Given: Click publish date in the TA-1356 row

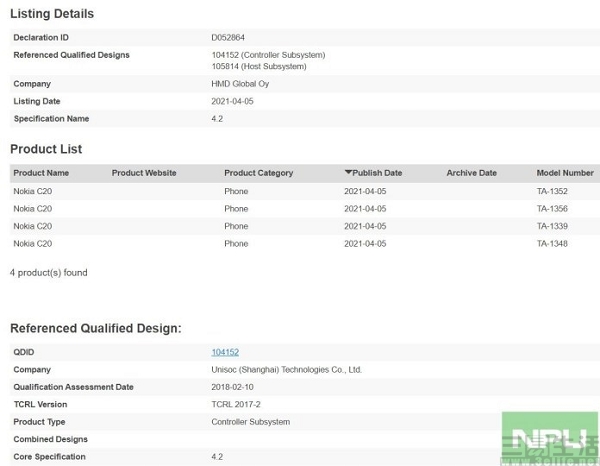Looking at the screenshot, I should click(365, 209).
